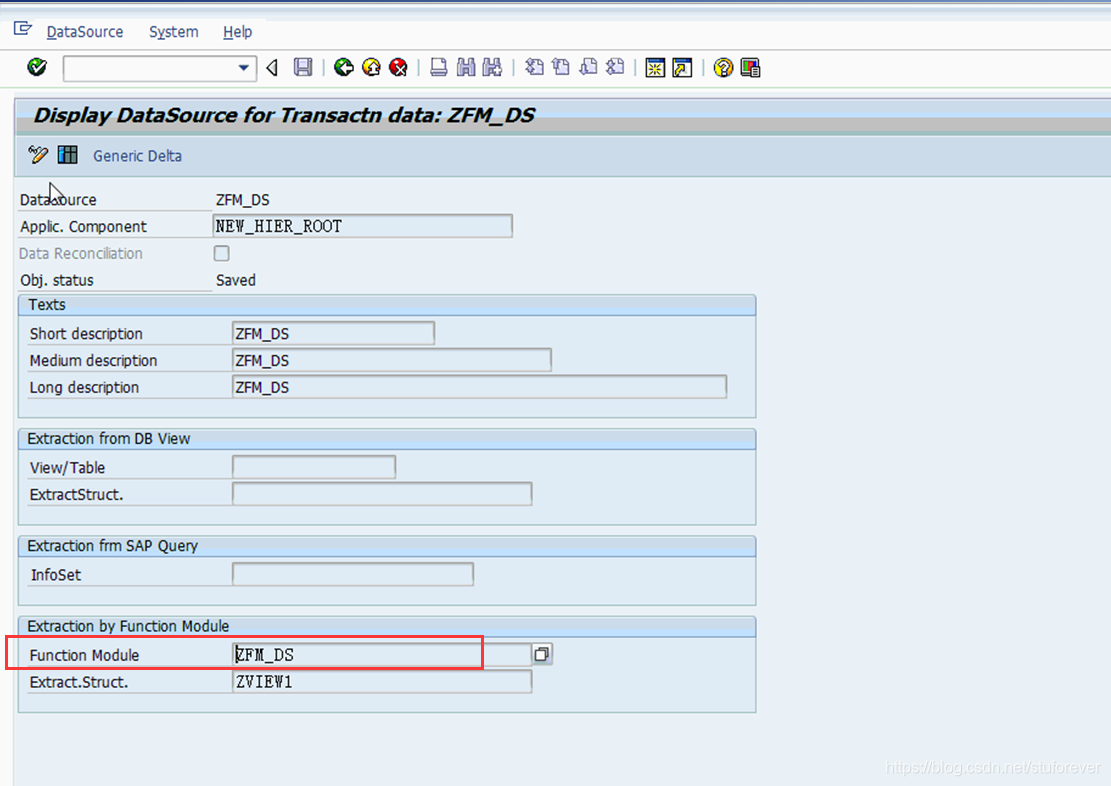Click the Applic. Component field
1111x786 pixels.
click(362, 226)
